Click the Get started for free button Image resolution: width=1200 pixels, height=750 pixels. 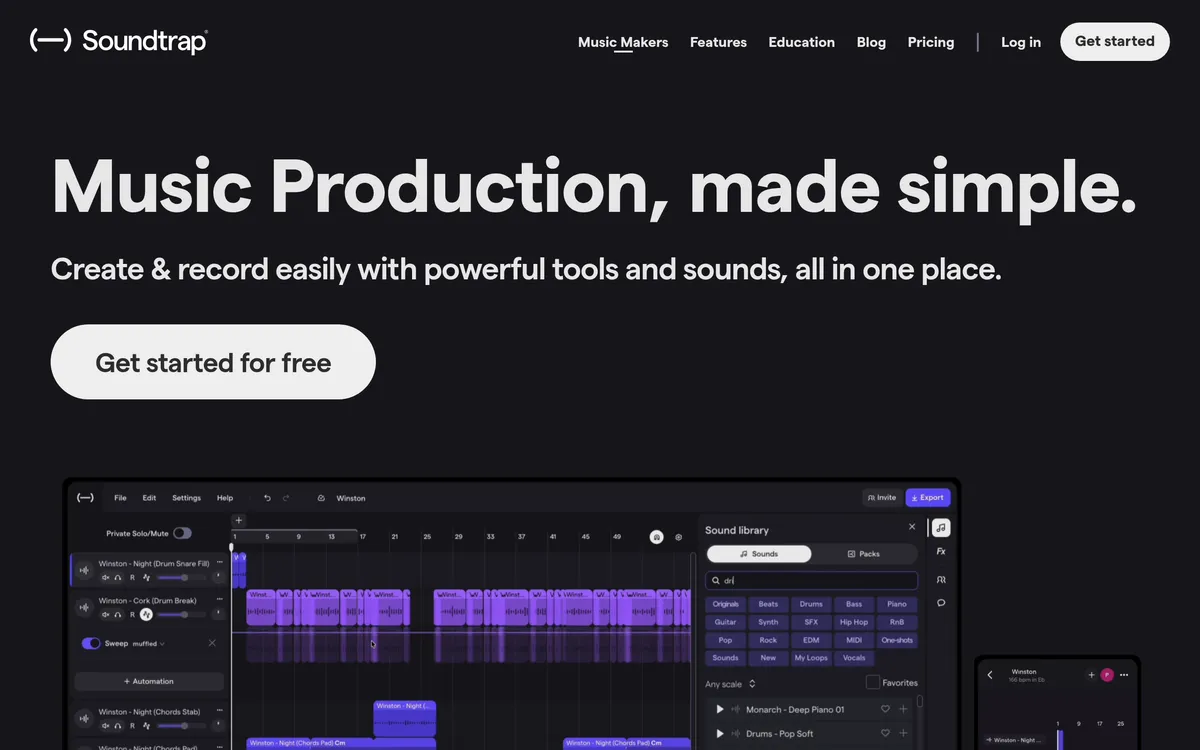(x=213, y=362)
